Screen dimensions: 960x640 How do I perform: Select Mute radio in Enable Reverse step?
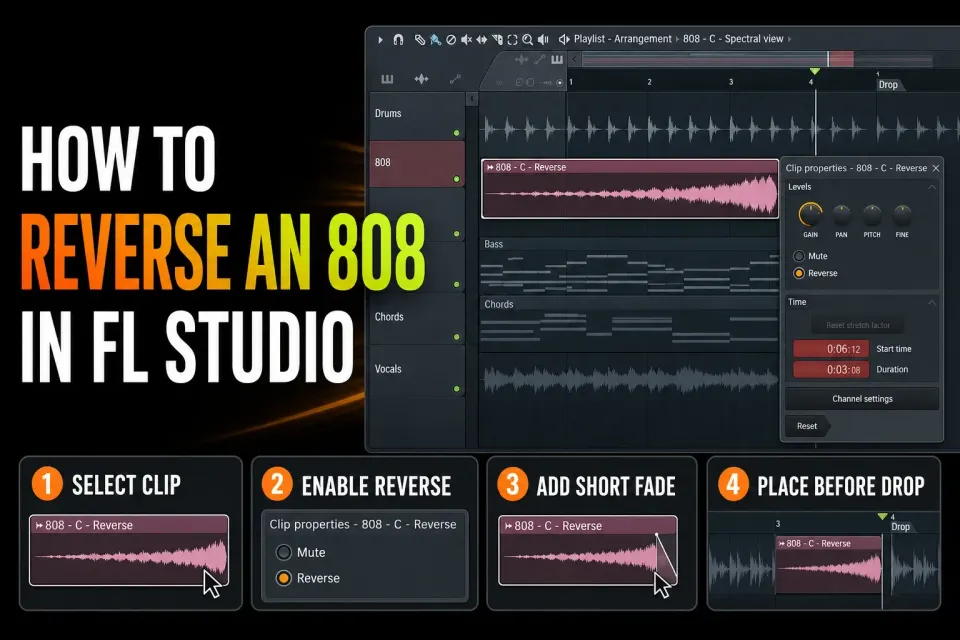pos(283,552)
